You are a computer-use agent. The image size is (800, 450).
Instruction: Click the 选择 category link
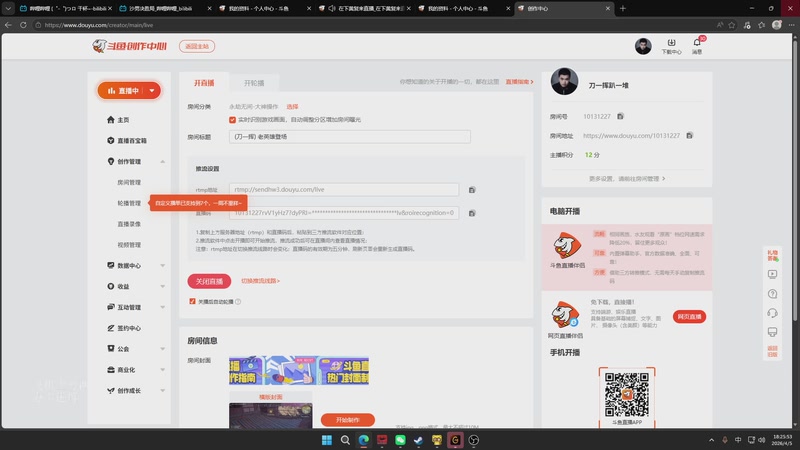[x=292, y=107]
